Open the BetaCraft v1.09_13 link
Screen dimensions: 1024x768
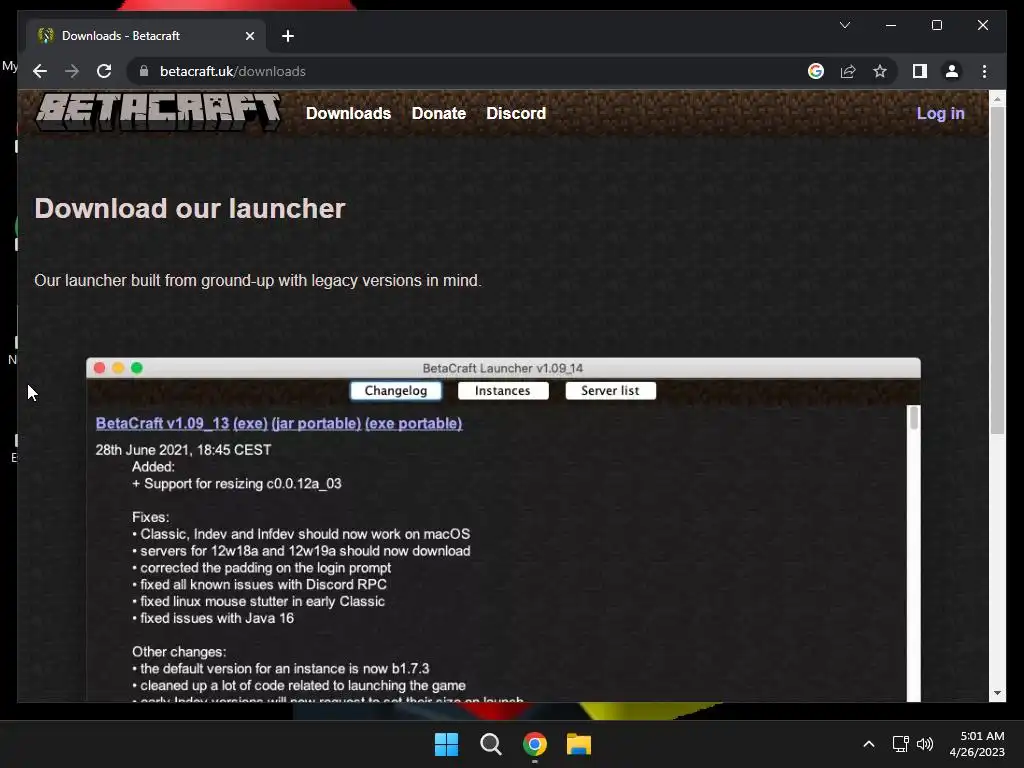[x=162, y=423]
